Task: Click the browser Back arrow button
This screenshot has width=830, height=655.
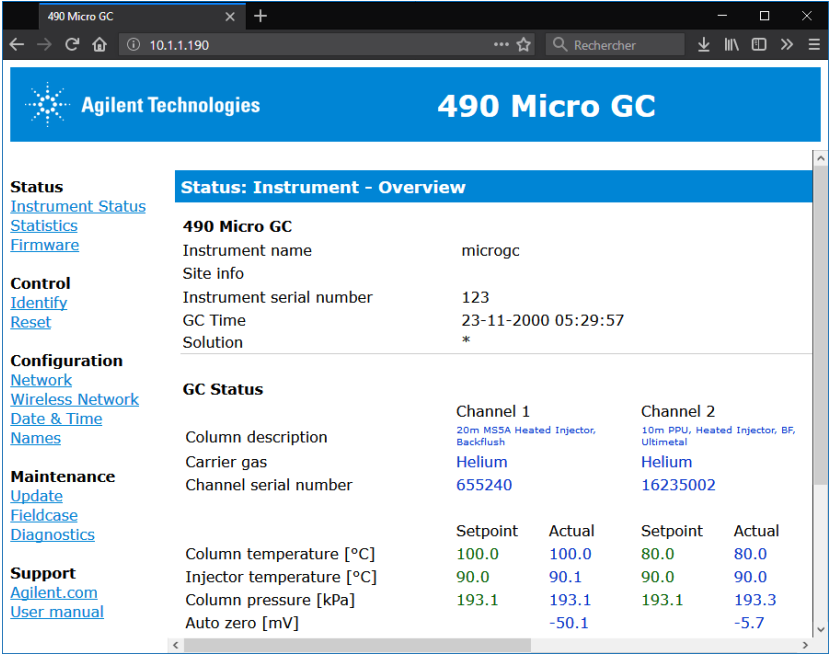Action: [x=16, y=45]
